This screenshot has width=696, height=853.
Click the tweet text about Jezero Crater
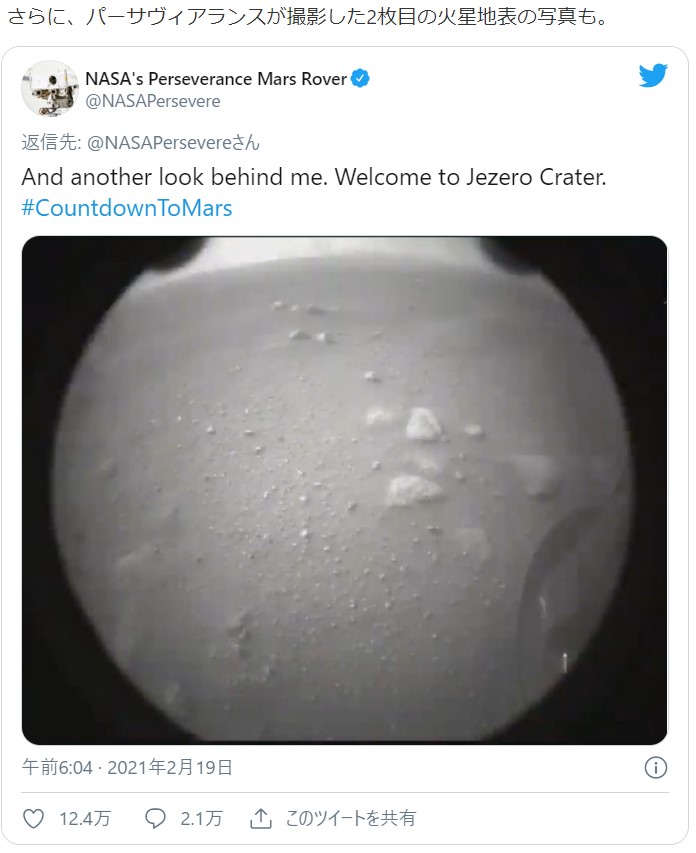pyautogui.click(x=314, y=177)
